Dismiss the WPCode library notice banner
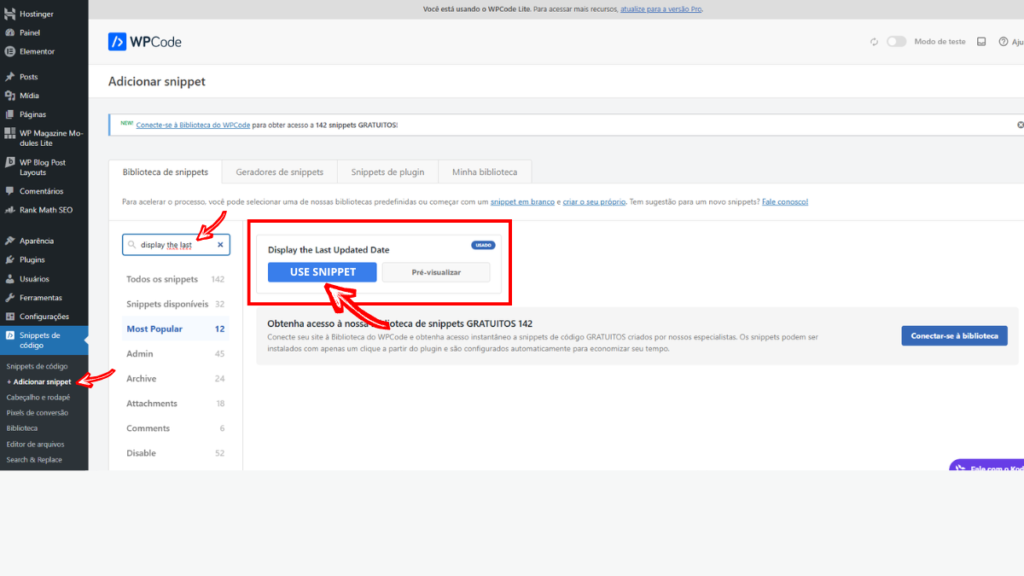The image size is (1024, 576). tap(1020, 125)
